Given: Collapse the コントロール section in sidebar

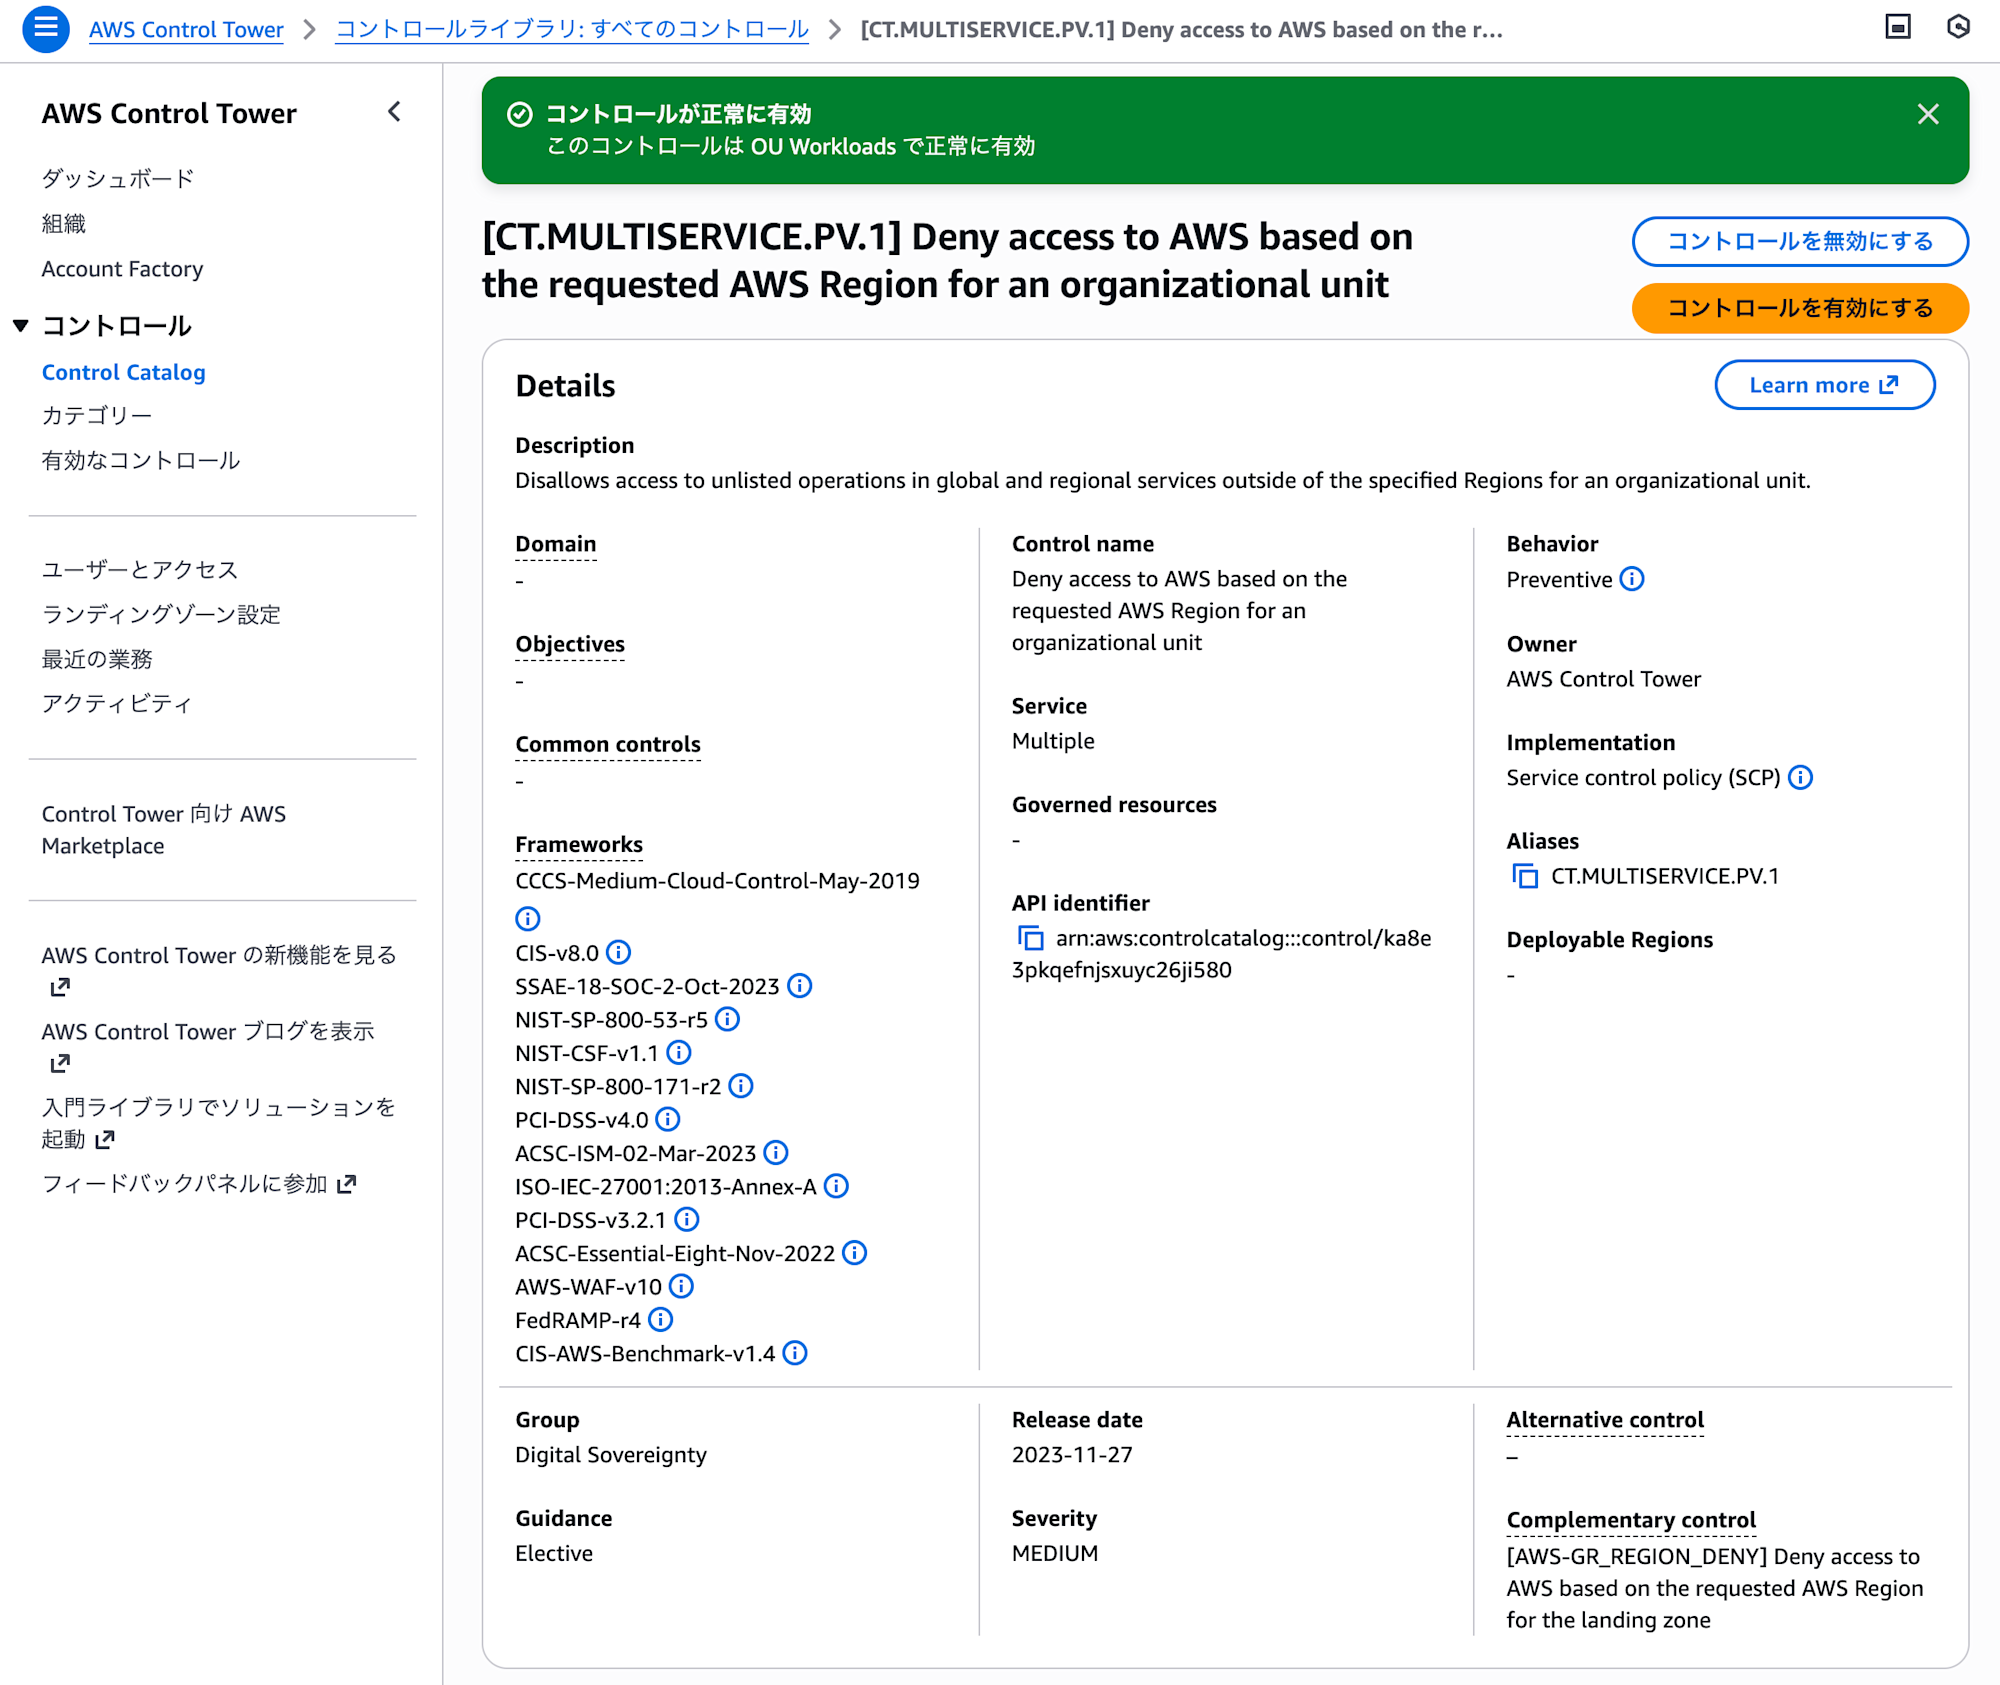Looking at the screenshot, I should pos(21,324).
